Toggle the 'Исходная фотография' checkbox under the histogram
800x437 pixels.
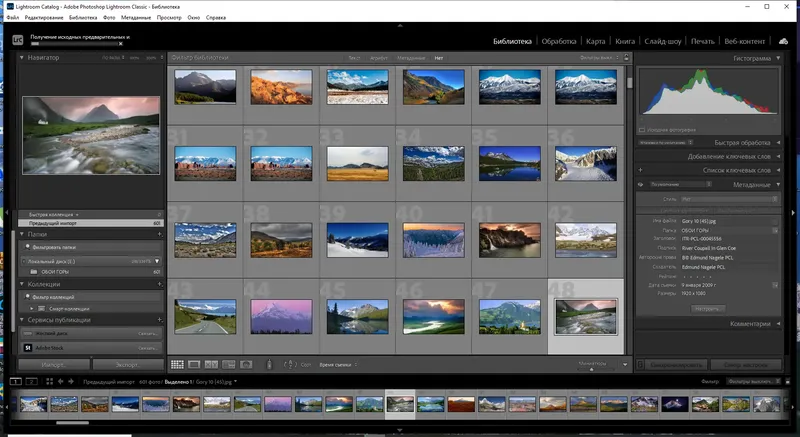pyautogui.click(x=642, y=129)
